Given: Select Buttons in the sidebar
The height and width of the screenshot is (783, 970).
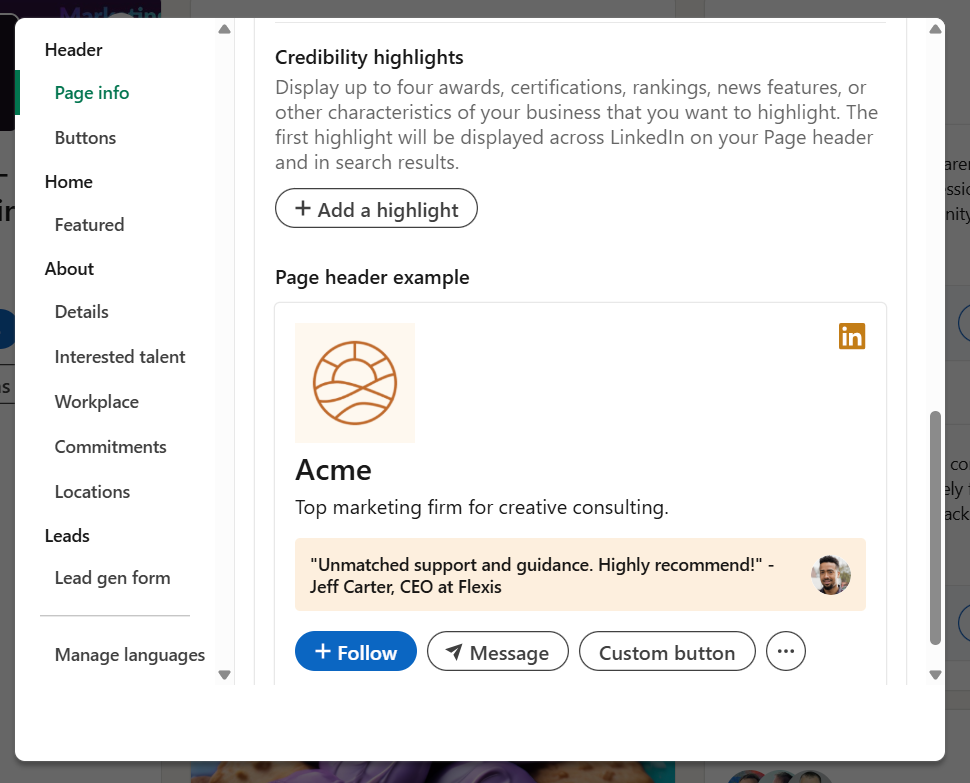Looking at the screenshot, I should pos(85,138).
